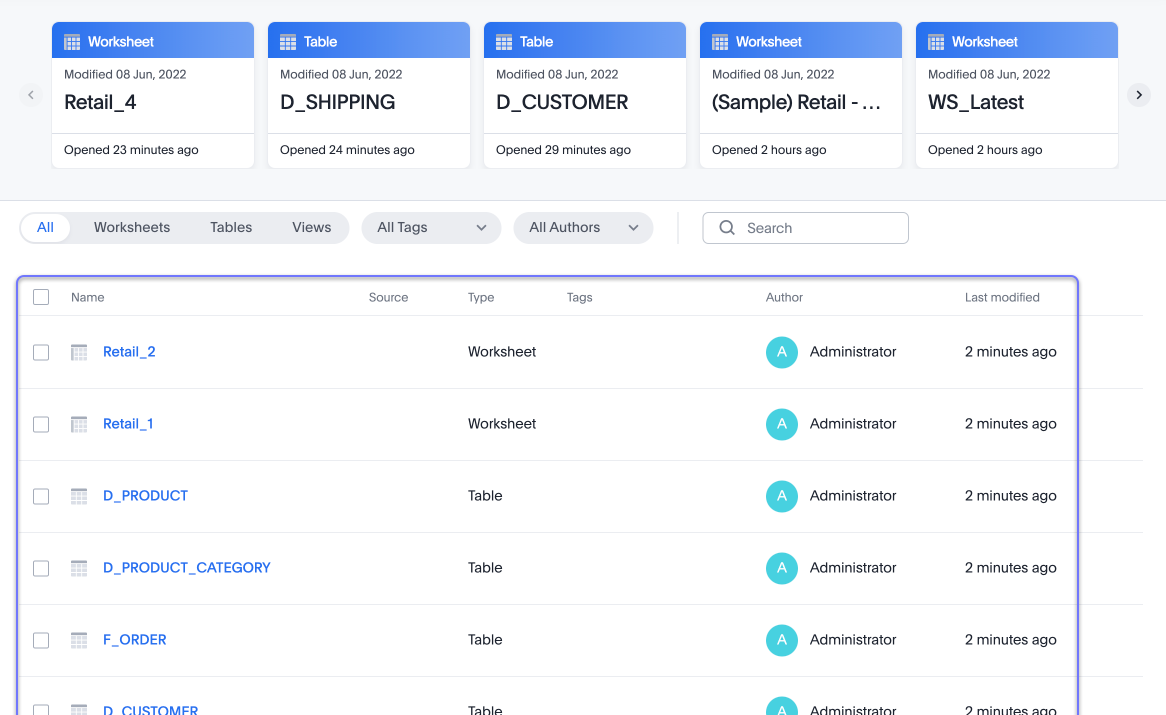Click the Administrator avatar on the F_ORDER row

pos(782,640)
